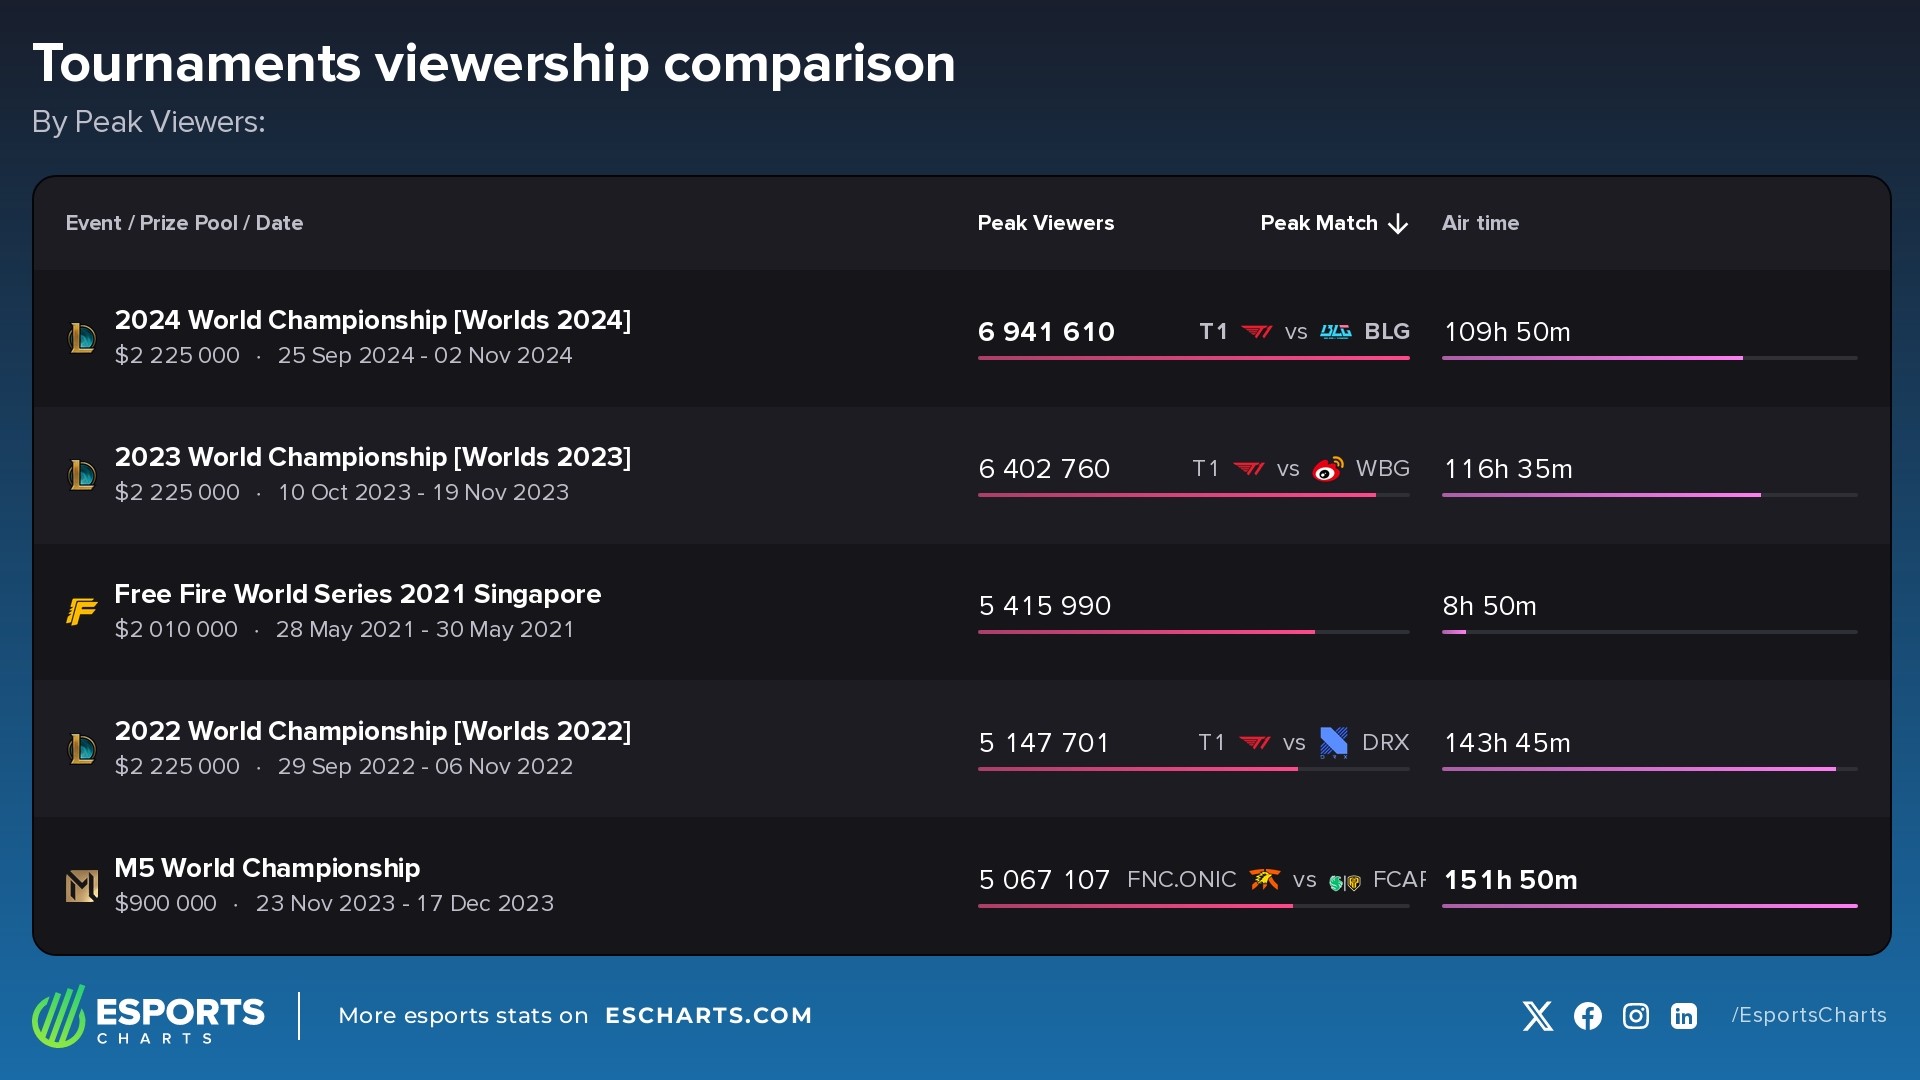Sort by the Air time column header
Screen dimensions: 1920x1080
click(1480, 223)
